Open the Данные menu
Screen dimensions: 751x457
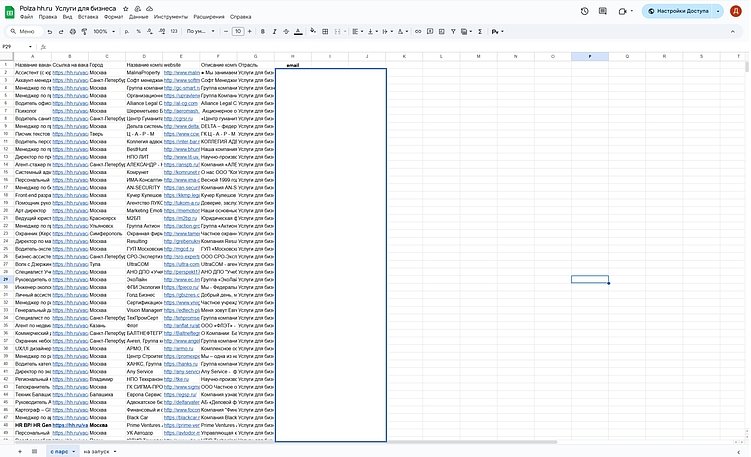(x=138, y=17)
